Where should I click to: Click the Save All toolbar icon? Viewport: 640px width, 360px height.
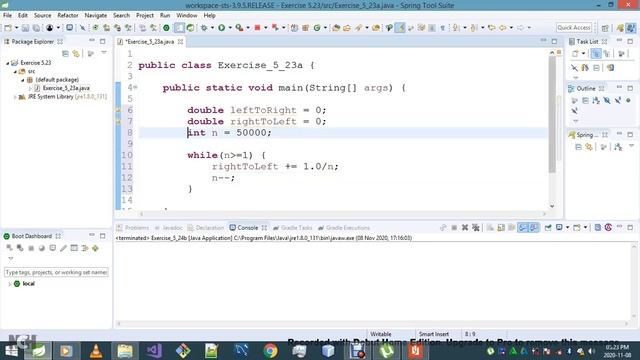(x=36, y=28)
